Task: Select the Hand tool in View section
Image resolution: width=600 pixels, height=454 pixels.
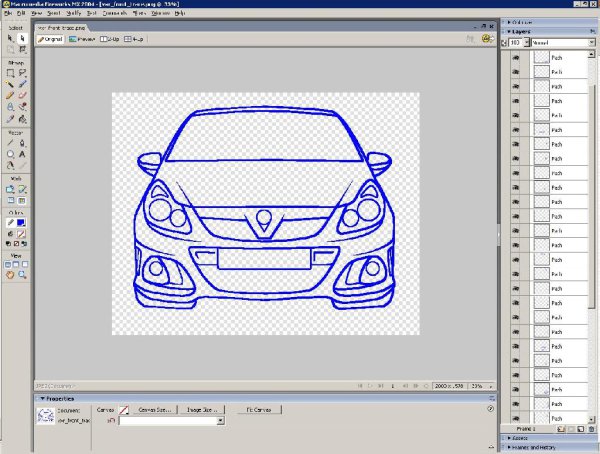Action: click(10, 273)
